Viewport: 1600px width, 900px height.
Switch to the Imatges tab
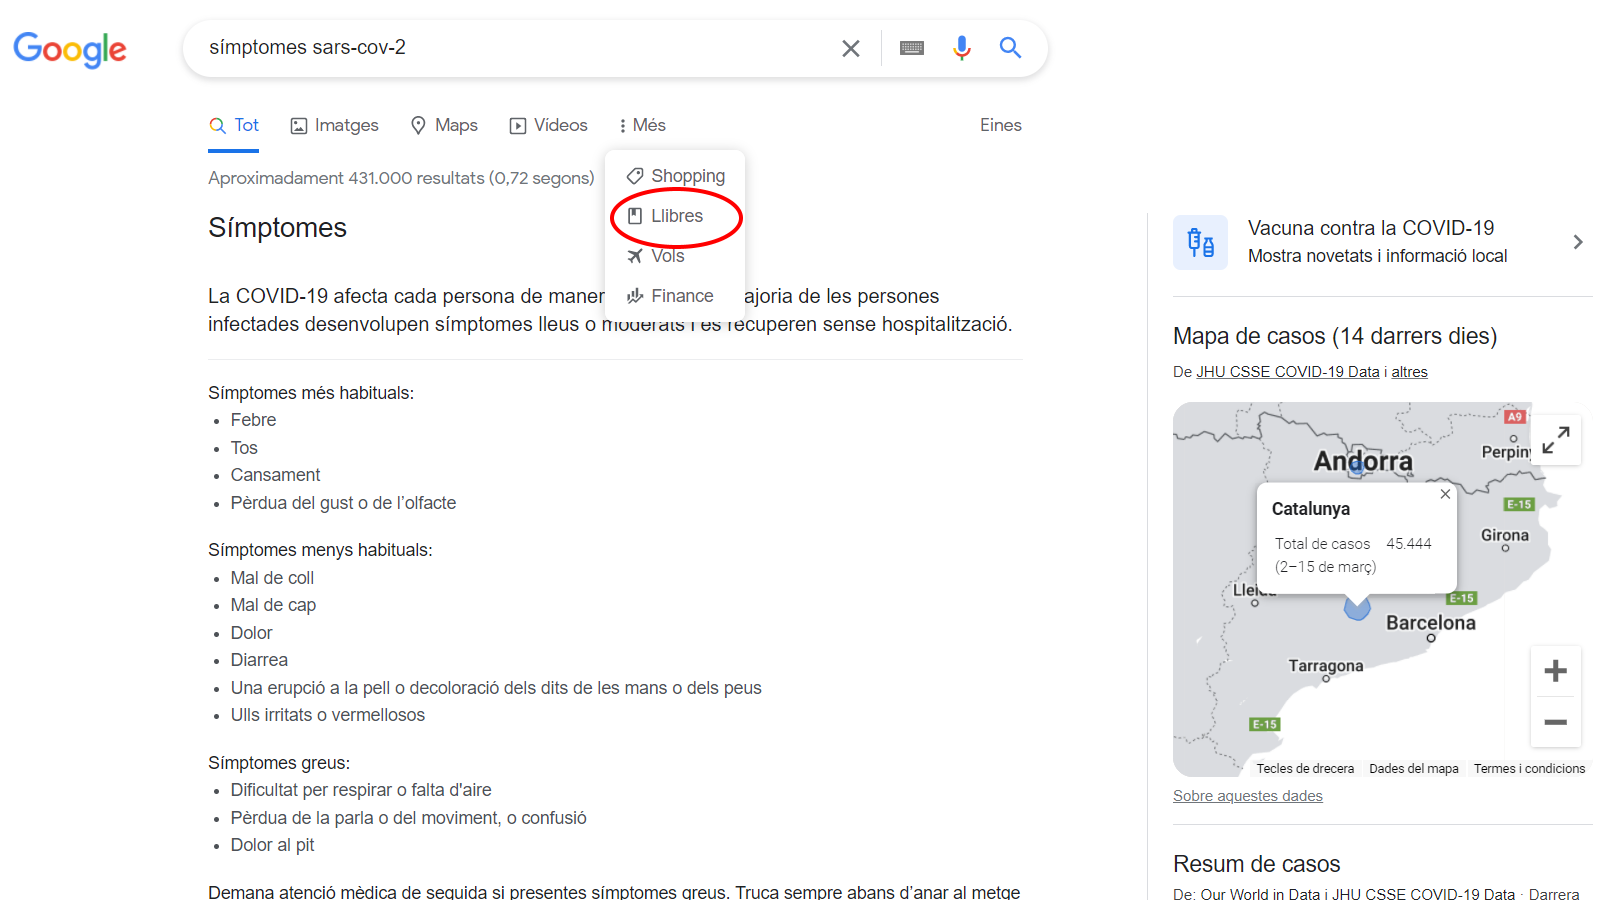pos(334,125)
